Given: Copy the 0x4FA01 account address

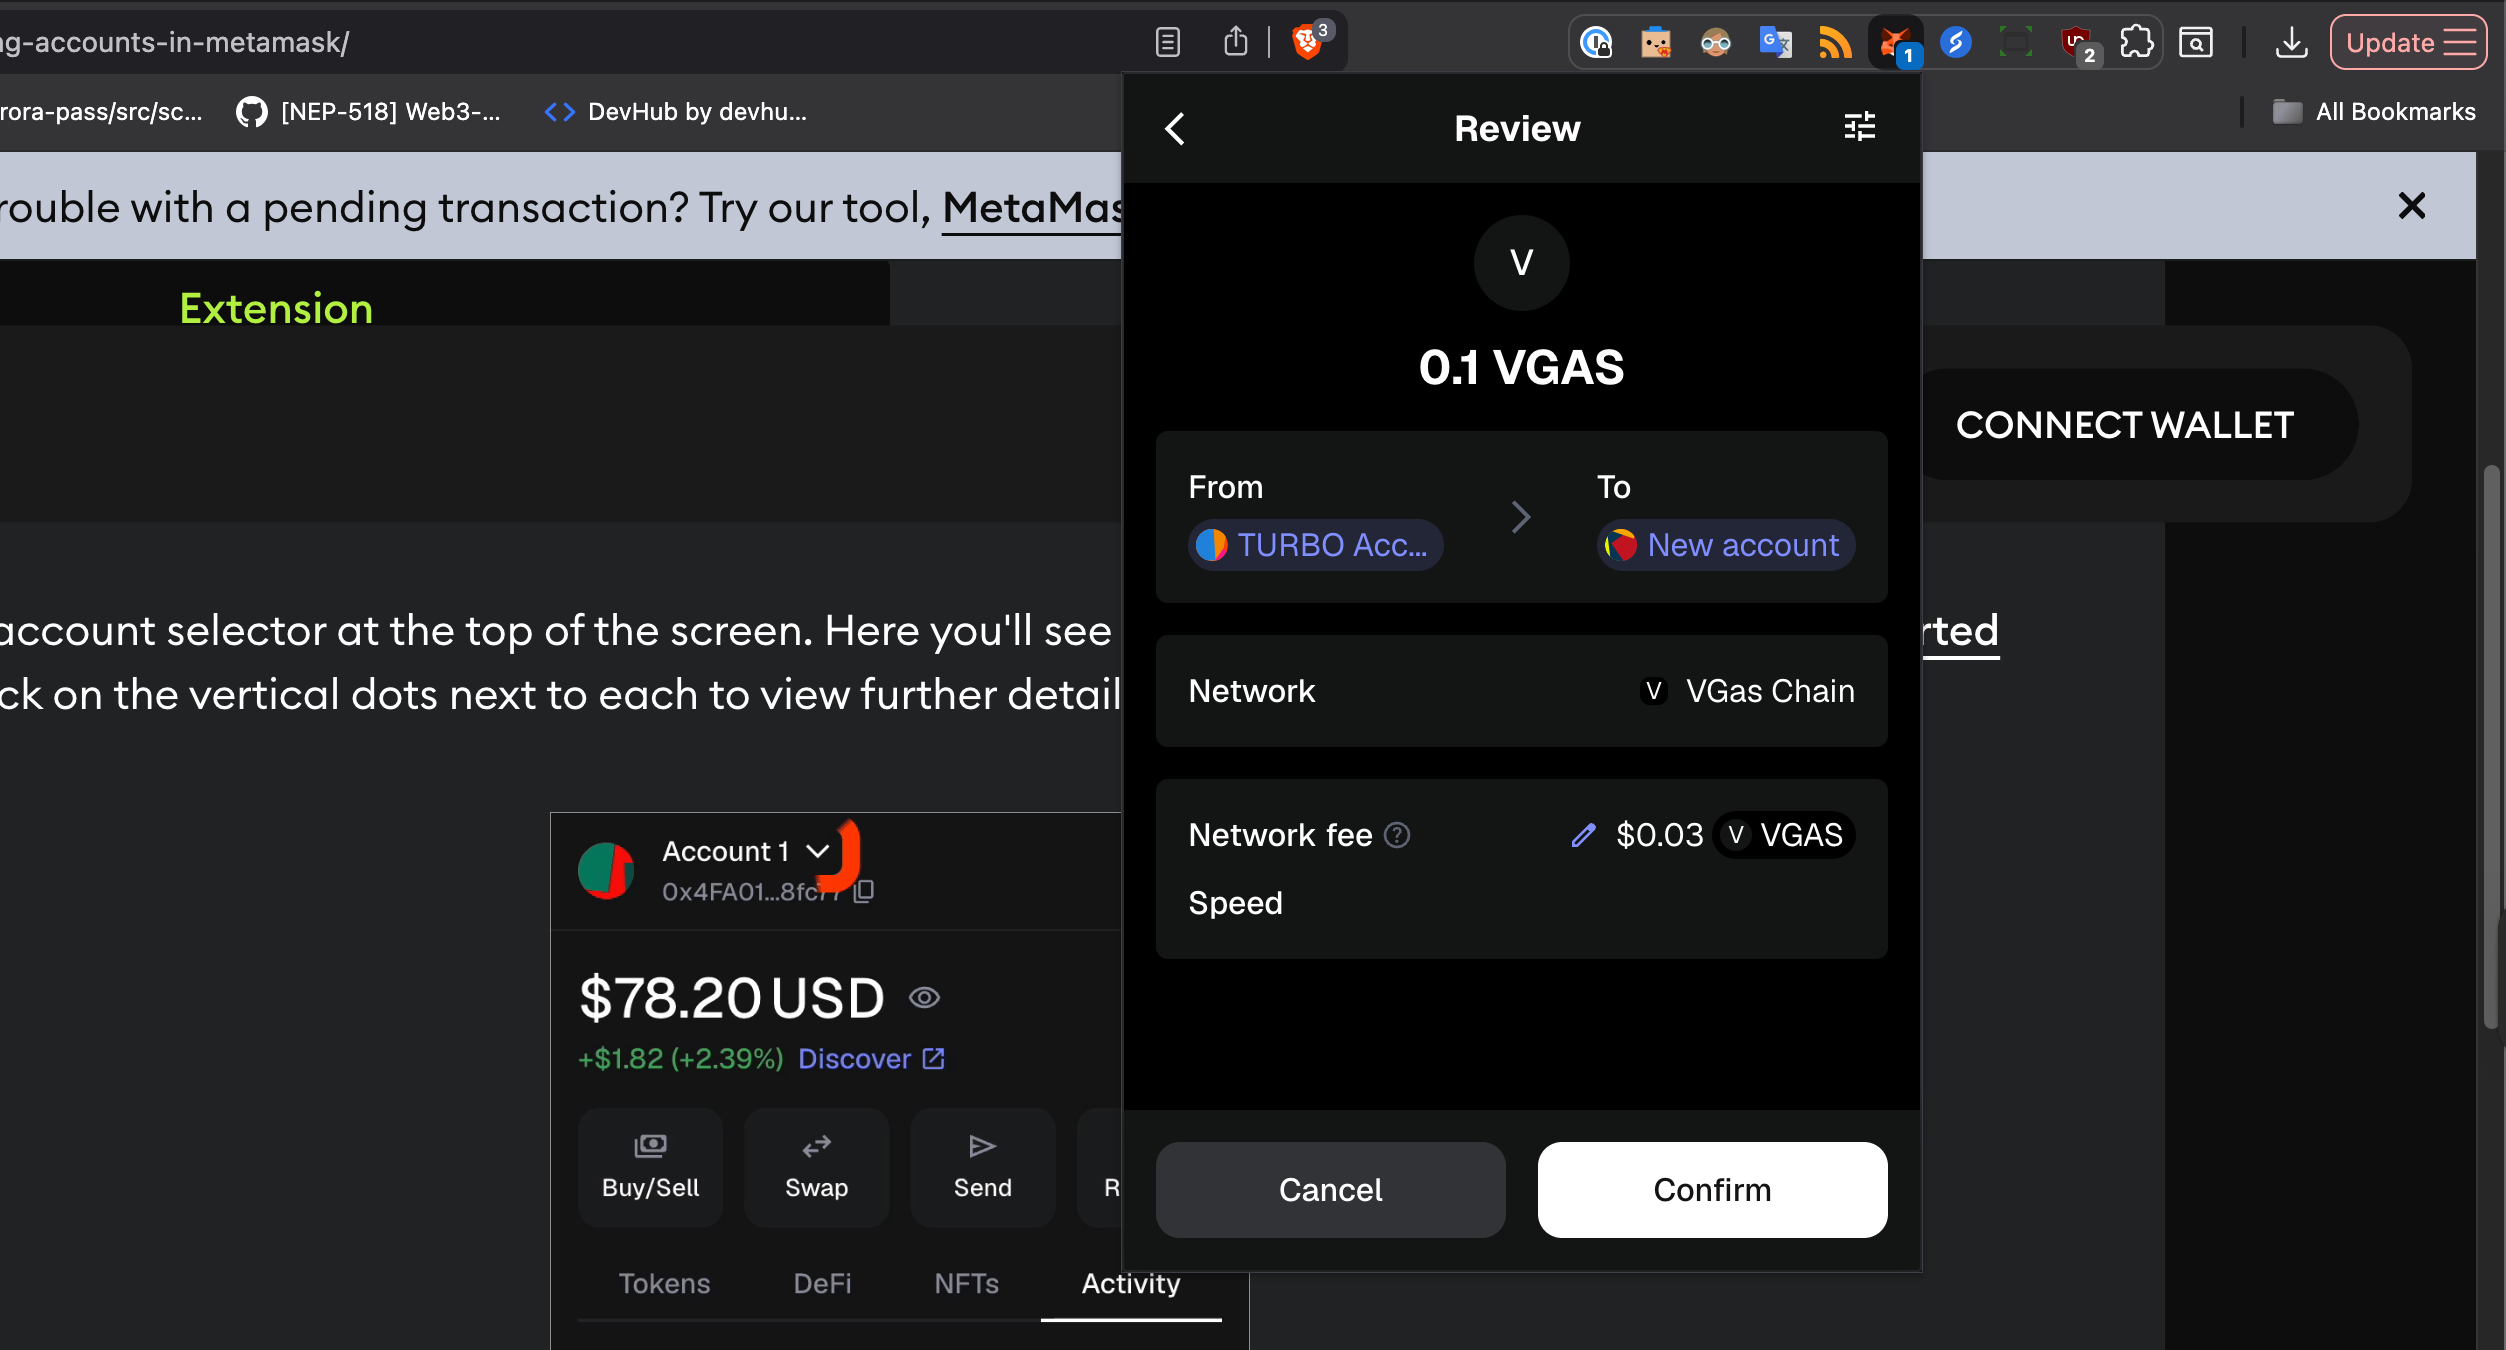Looking at the screenshot, I should (864, 891).
